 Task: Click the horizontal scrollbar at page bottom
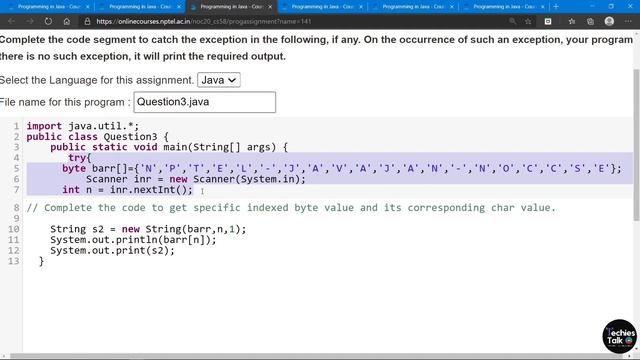point(316,357)
